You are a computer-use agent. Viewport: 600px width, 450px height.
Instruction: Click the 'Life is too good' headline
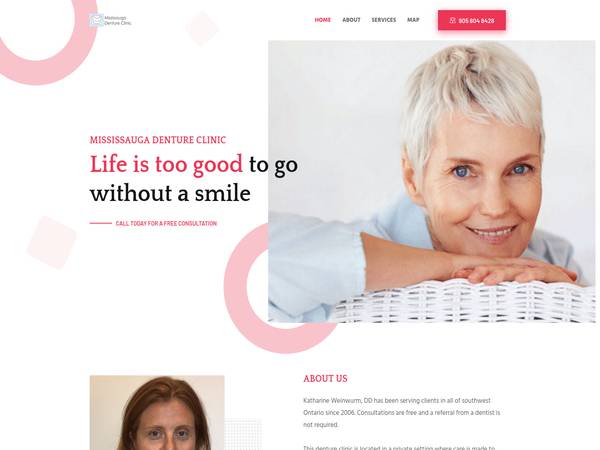pyautogui.click(x=166, y=165)
